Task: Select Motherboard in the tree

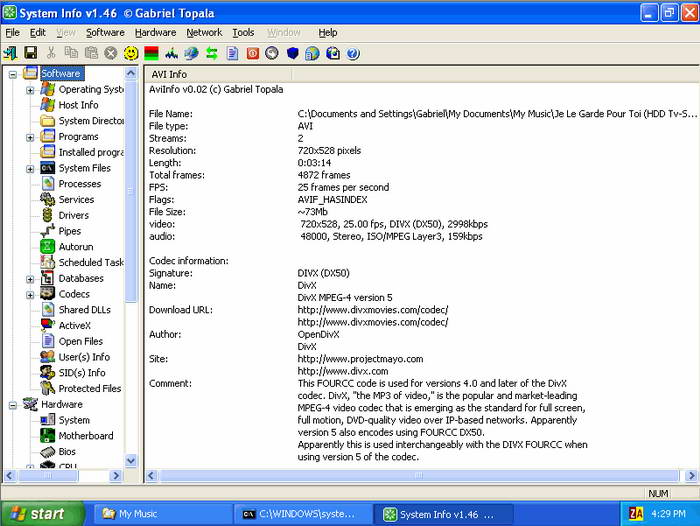Action: (86, 436)
